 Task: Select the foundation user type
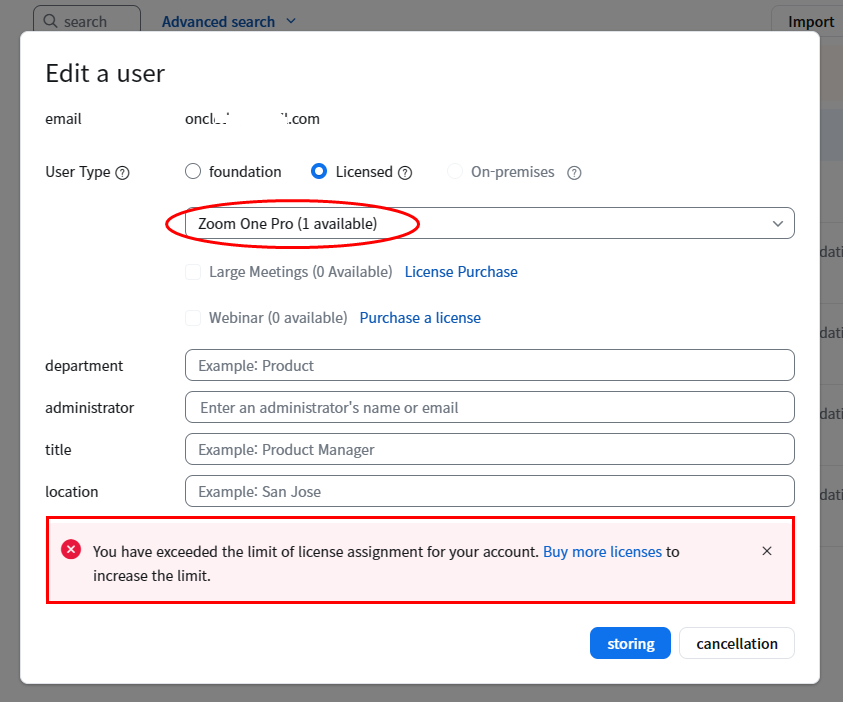193,172
